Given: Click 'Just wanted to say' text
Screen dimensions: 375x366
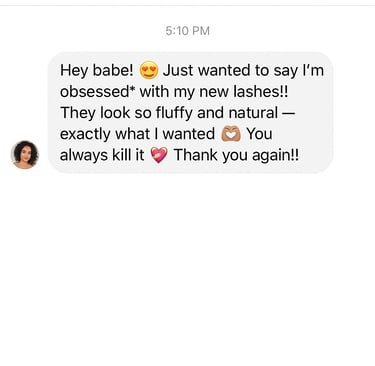Looking at the screenshot, I should 230,70.
